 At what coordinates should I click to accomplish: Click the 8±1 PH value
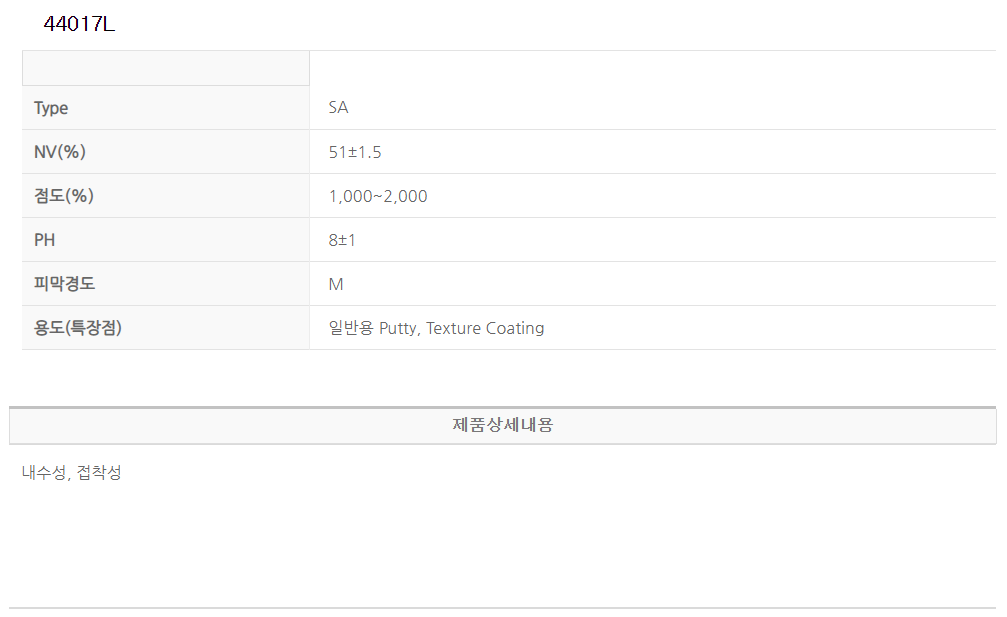(342, 240)
